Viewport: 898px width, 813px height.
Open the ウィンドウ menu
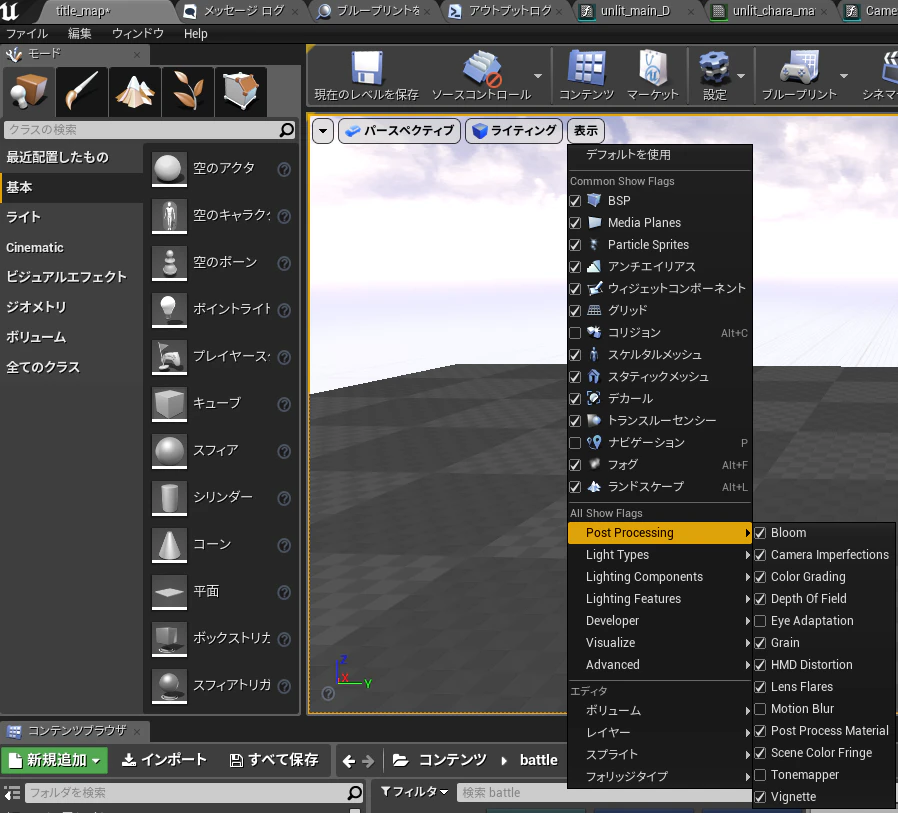[x=137, y=34]
